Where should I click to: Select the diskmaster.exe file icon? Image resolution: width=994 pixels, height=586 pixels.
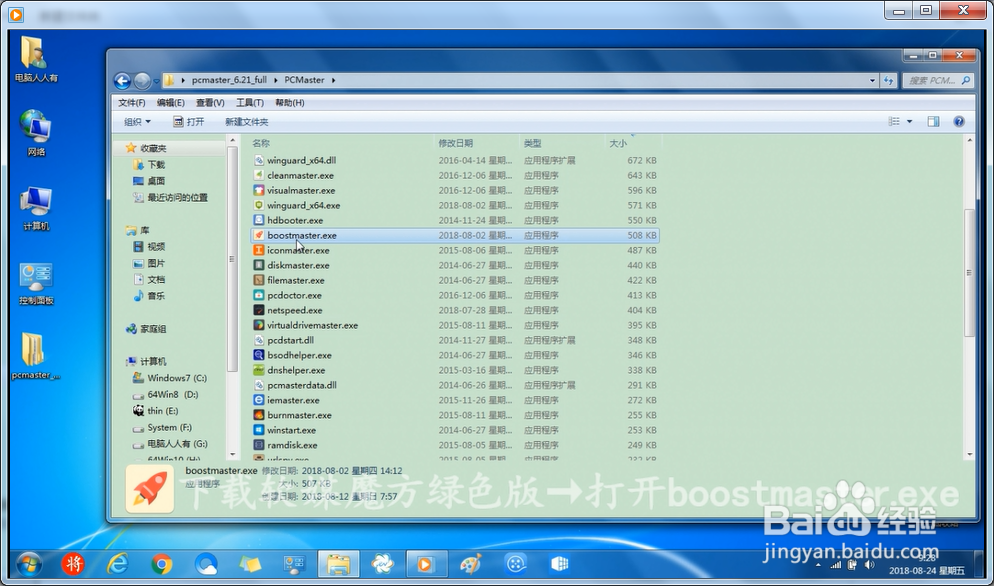259,265
